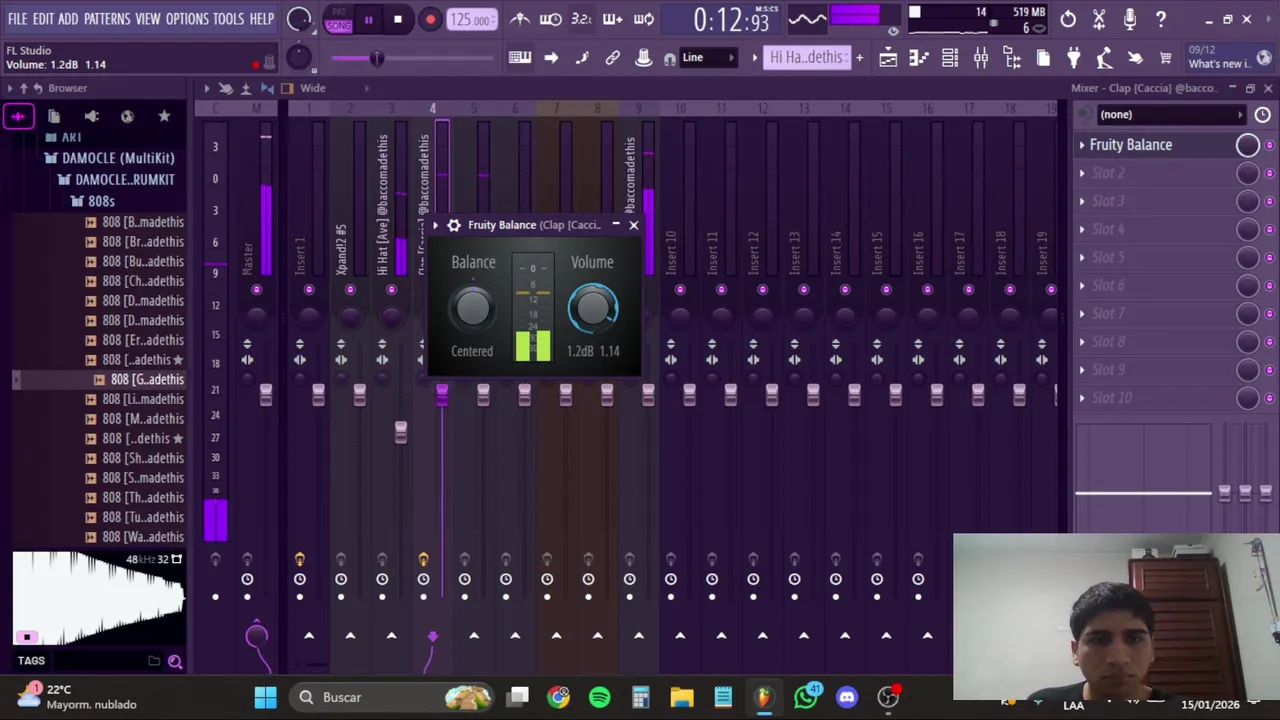Open the piano roll icon
Screen dimensions: 1280x720
[919, 58]
